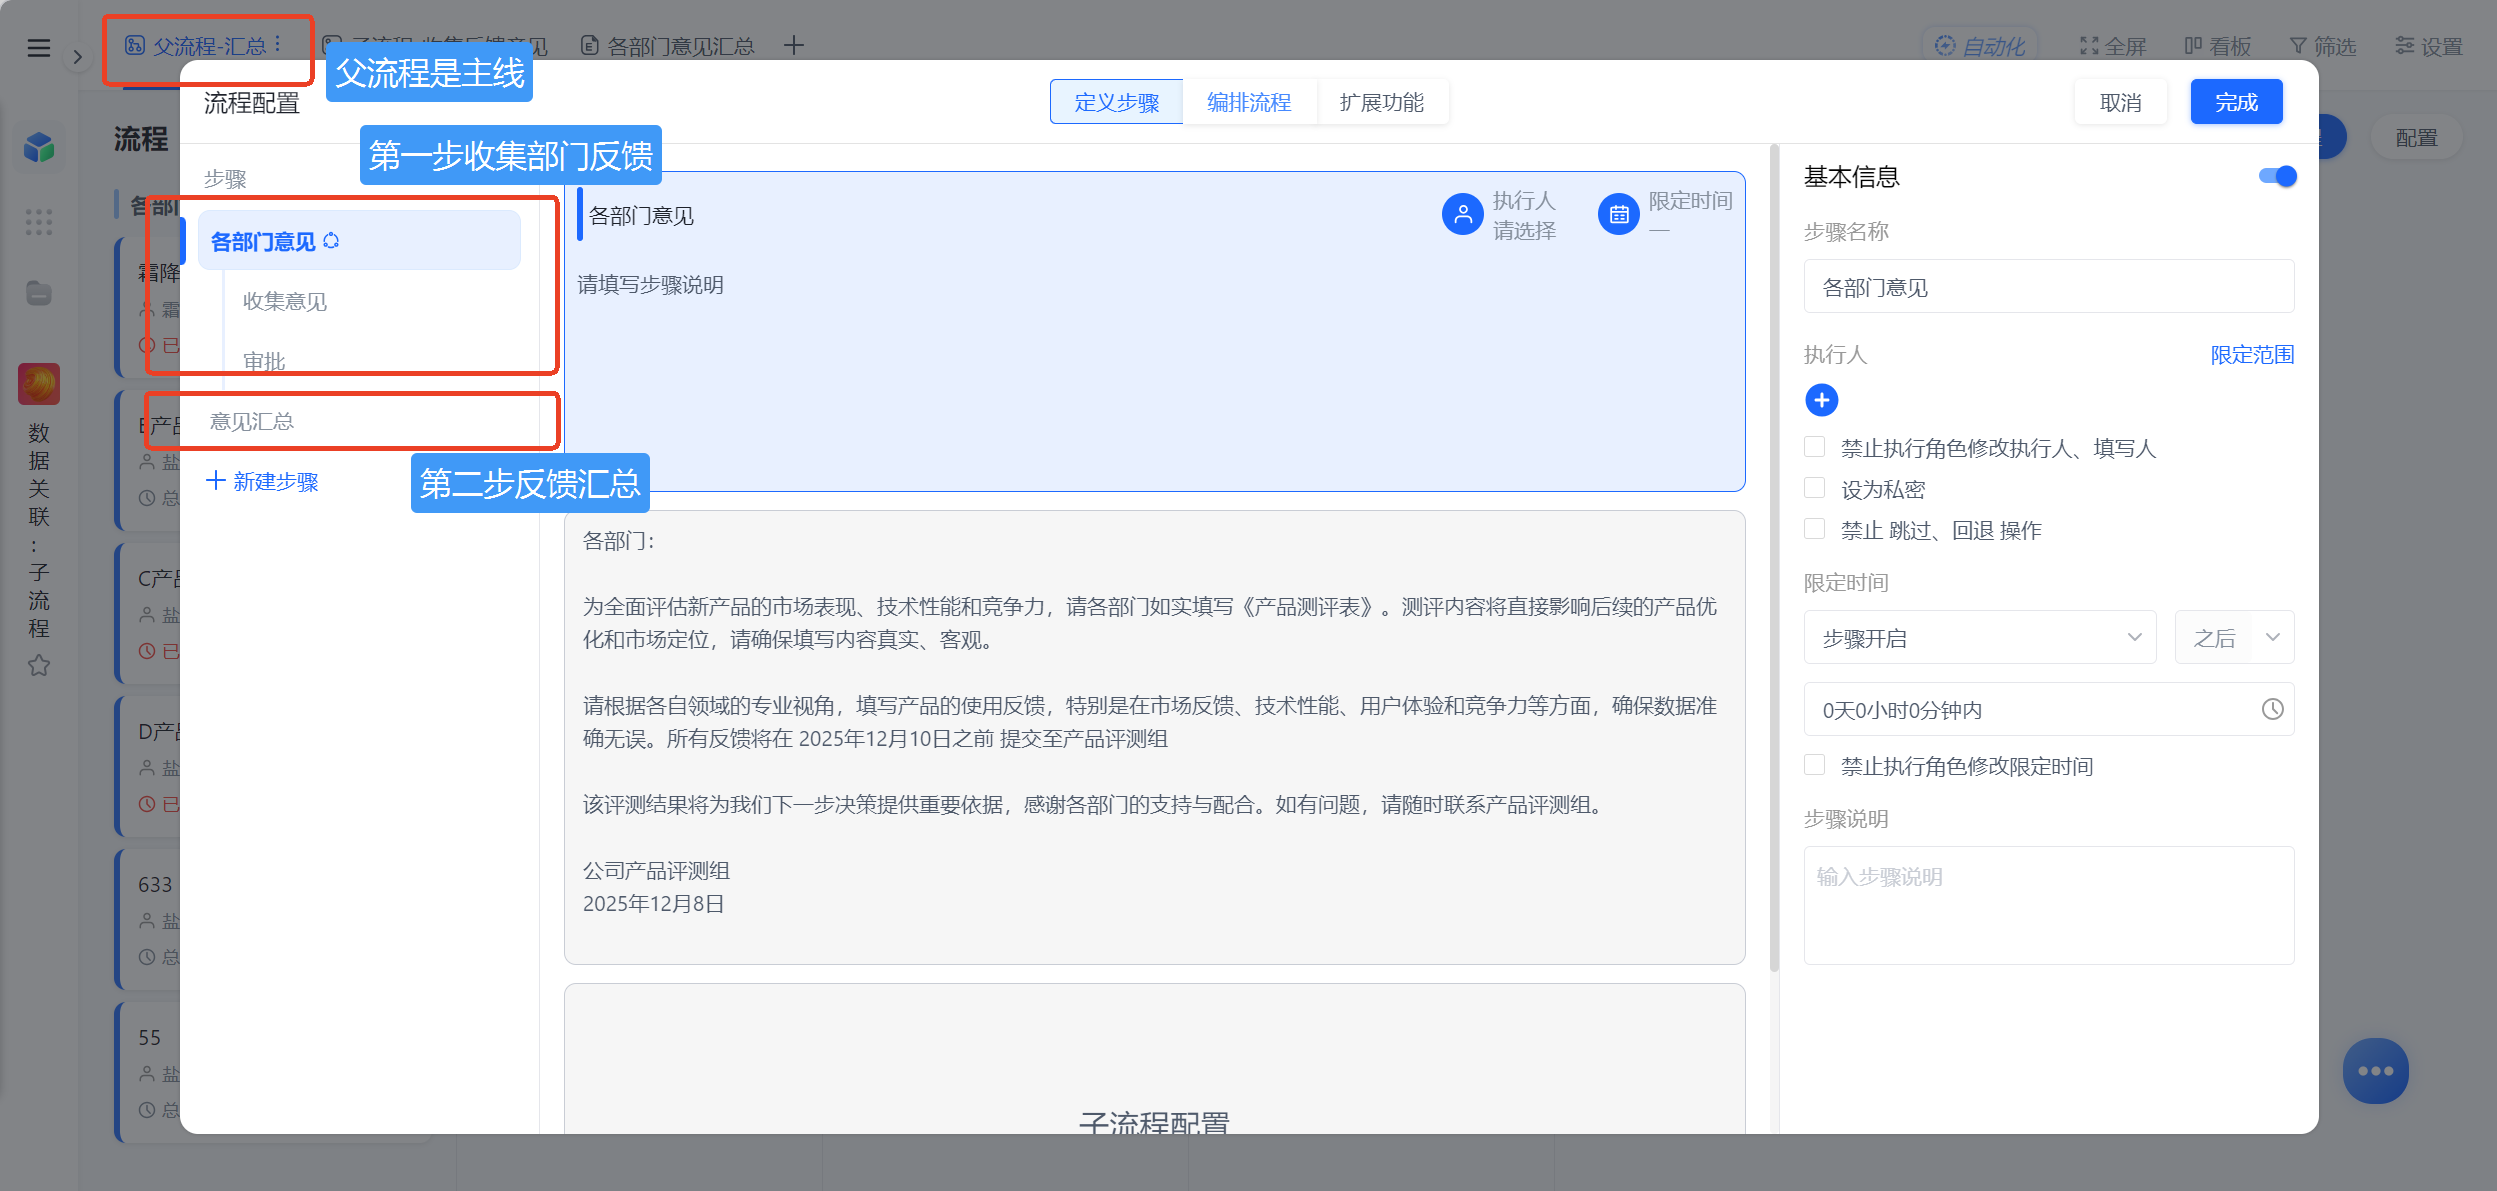The image size is (2497, 1191).
Task: Open the apps grid icon in sidebar
Action: [x=39, y=222]
